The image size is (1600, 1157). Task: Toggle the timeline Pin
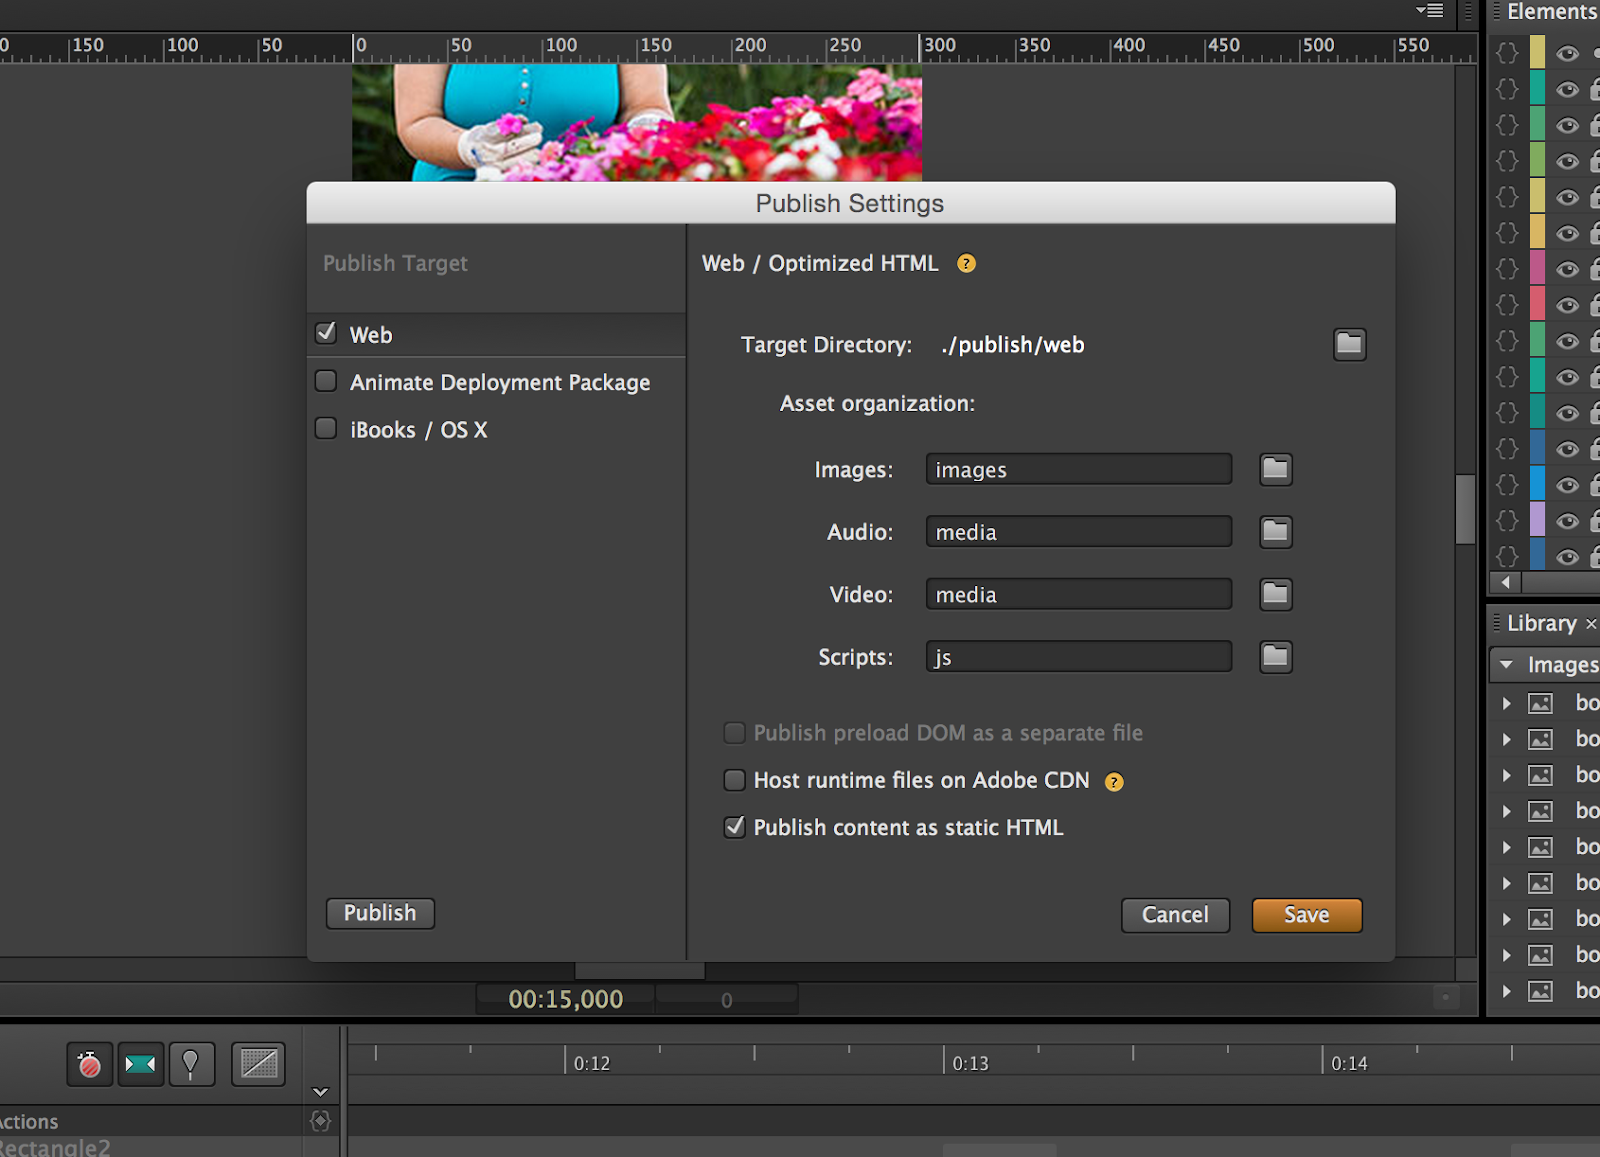tap(191, 1064)
